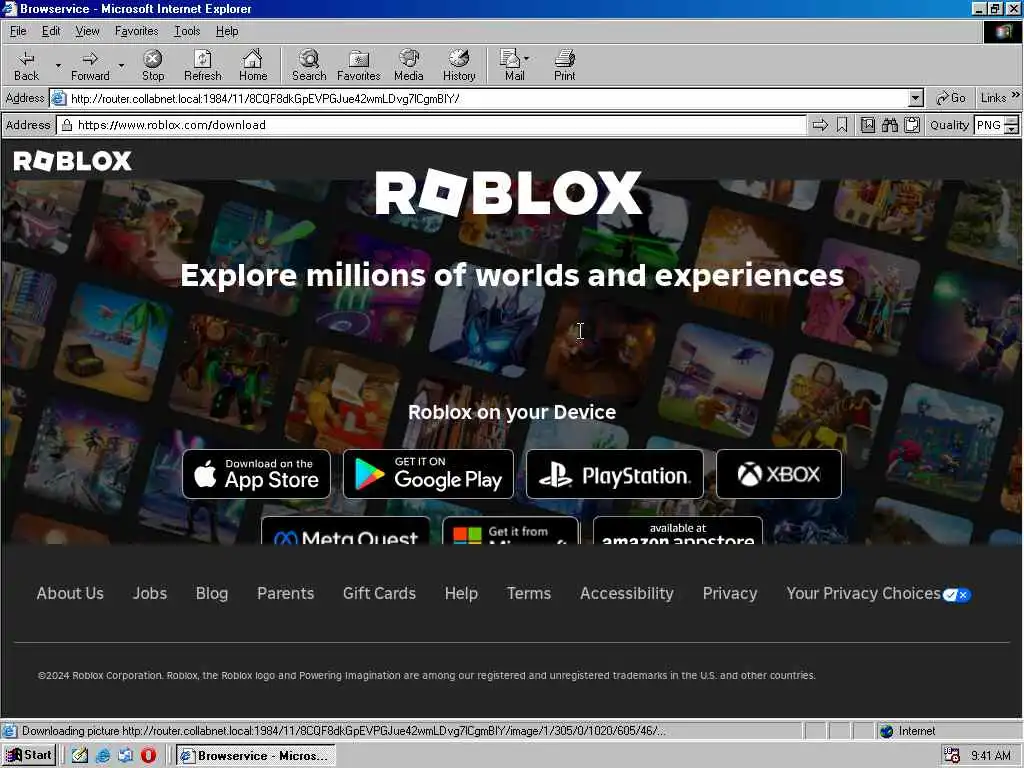Click the router.collabnet.local IE address field
This screenshot has width=1024, height=768.
487,99
